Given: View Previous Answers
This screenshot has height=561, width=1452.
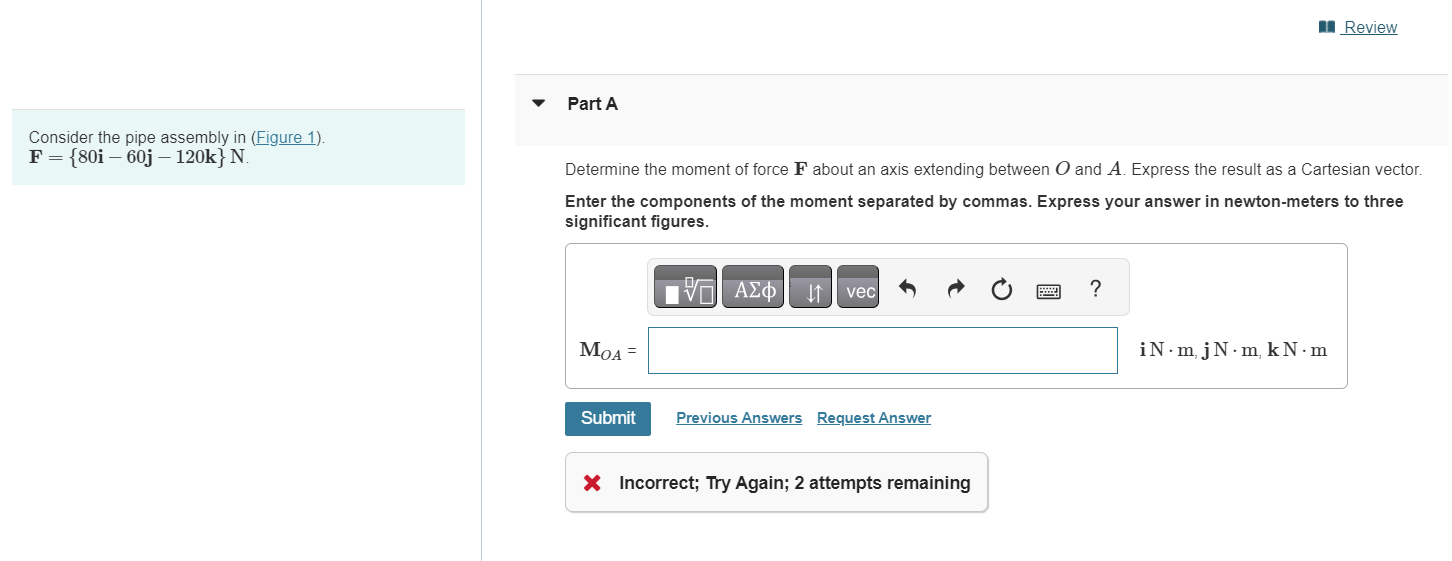Looking at the screenshot, I should [739, 418].
